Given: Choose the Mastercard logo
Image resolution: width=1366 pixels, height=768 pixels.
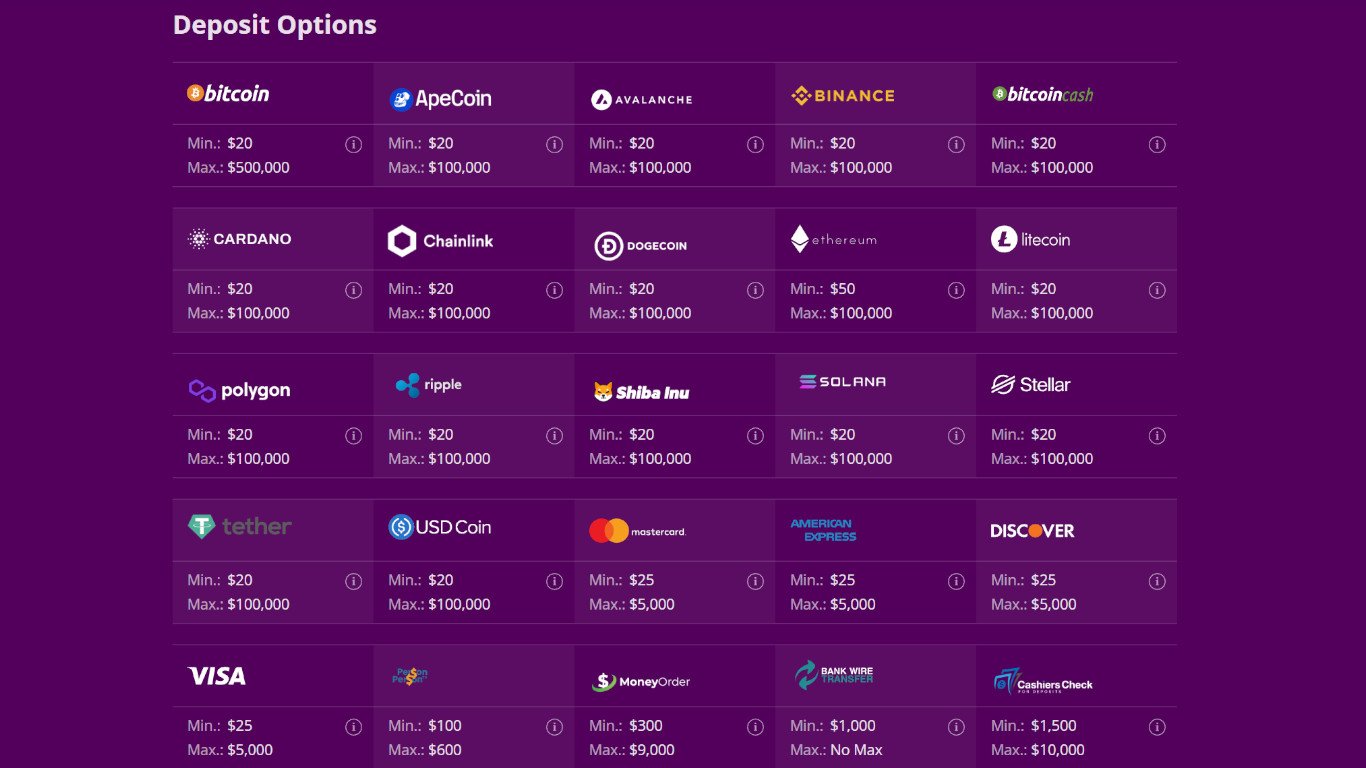Looking at the screenshot, I should 638,531.
